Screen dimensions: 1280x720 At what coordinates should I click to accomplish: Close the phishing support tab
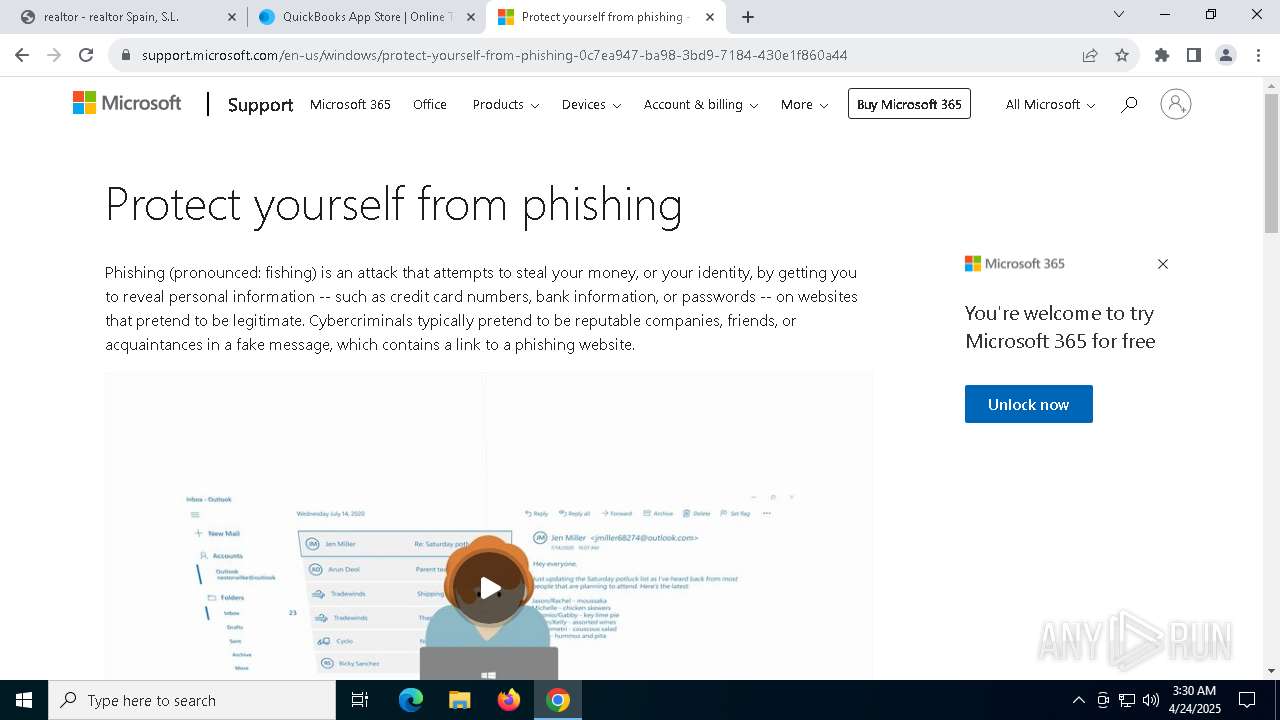(709, 17)
